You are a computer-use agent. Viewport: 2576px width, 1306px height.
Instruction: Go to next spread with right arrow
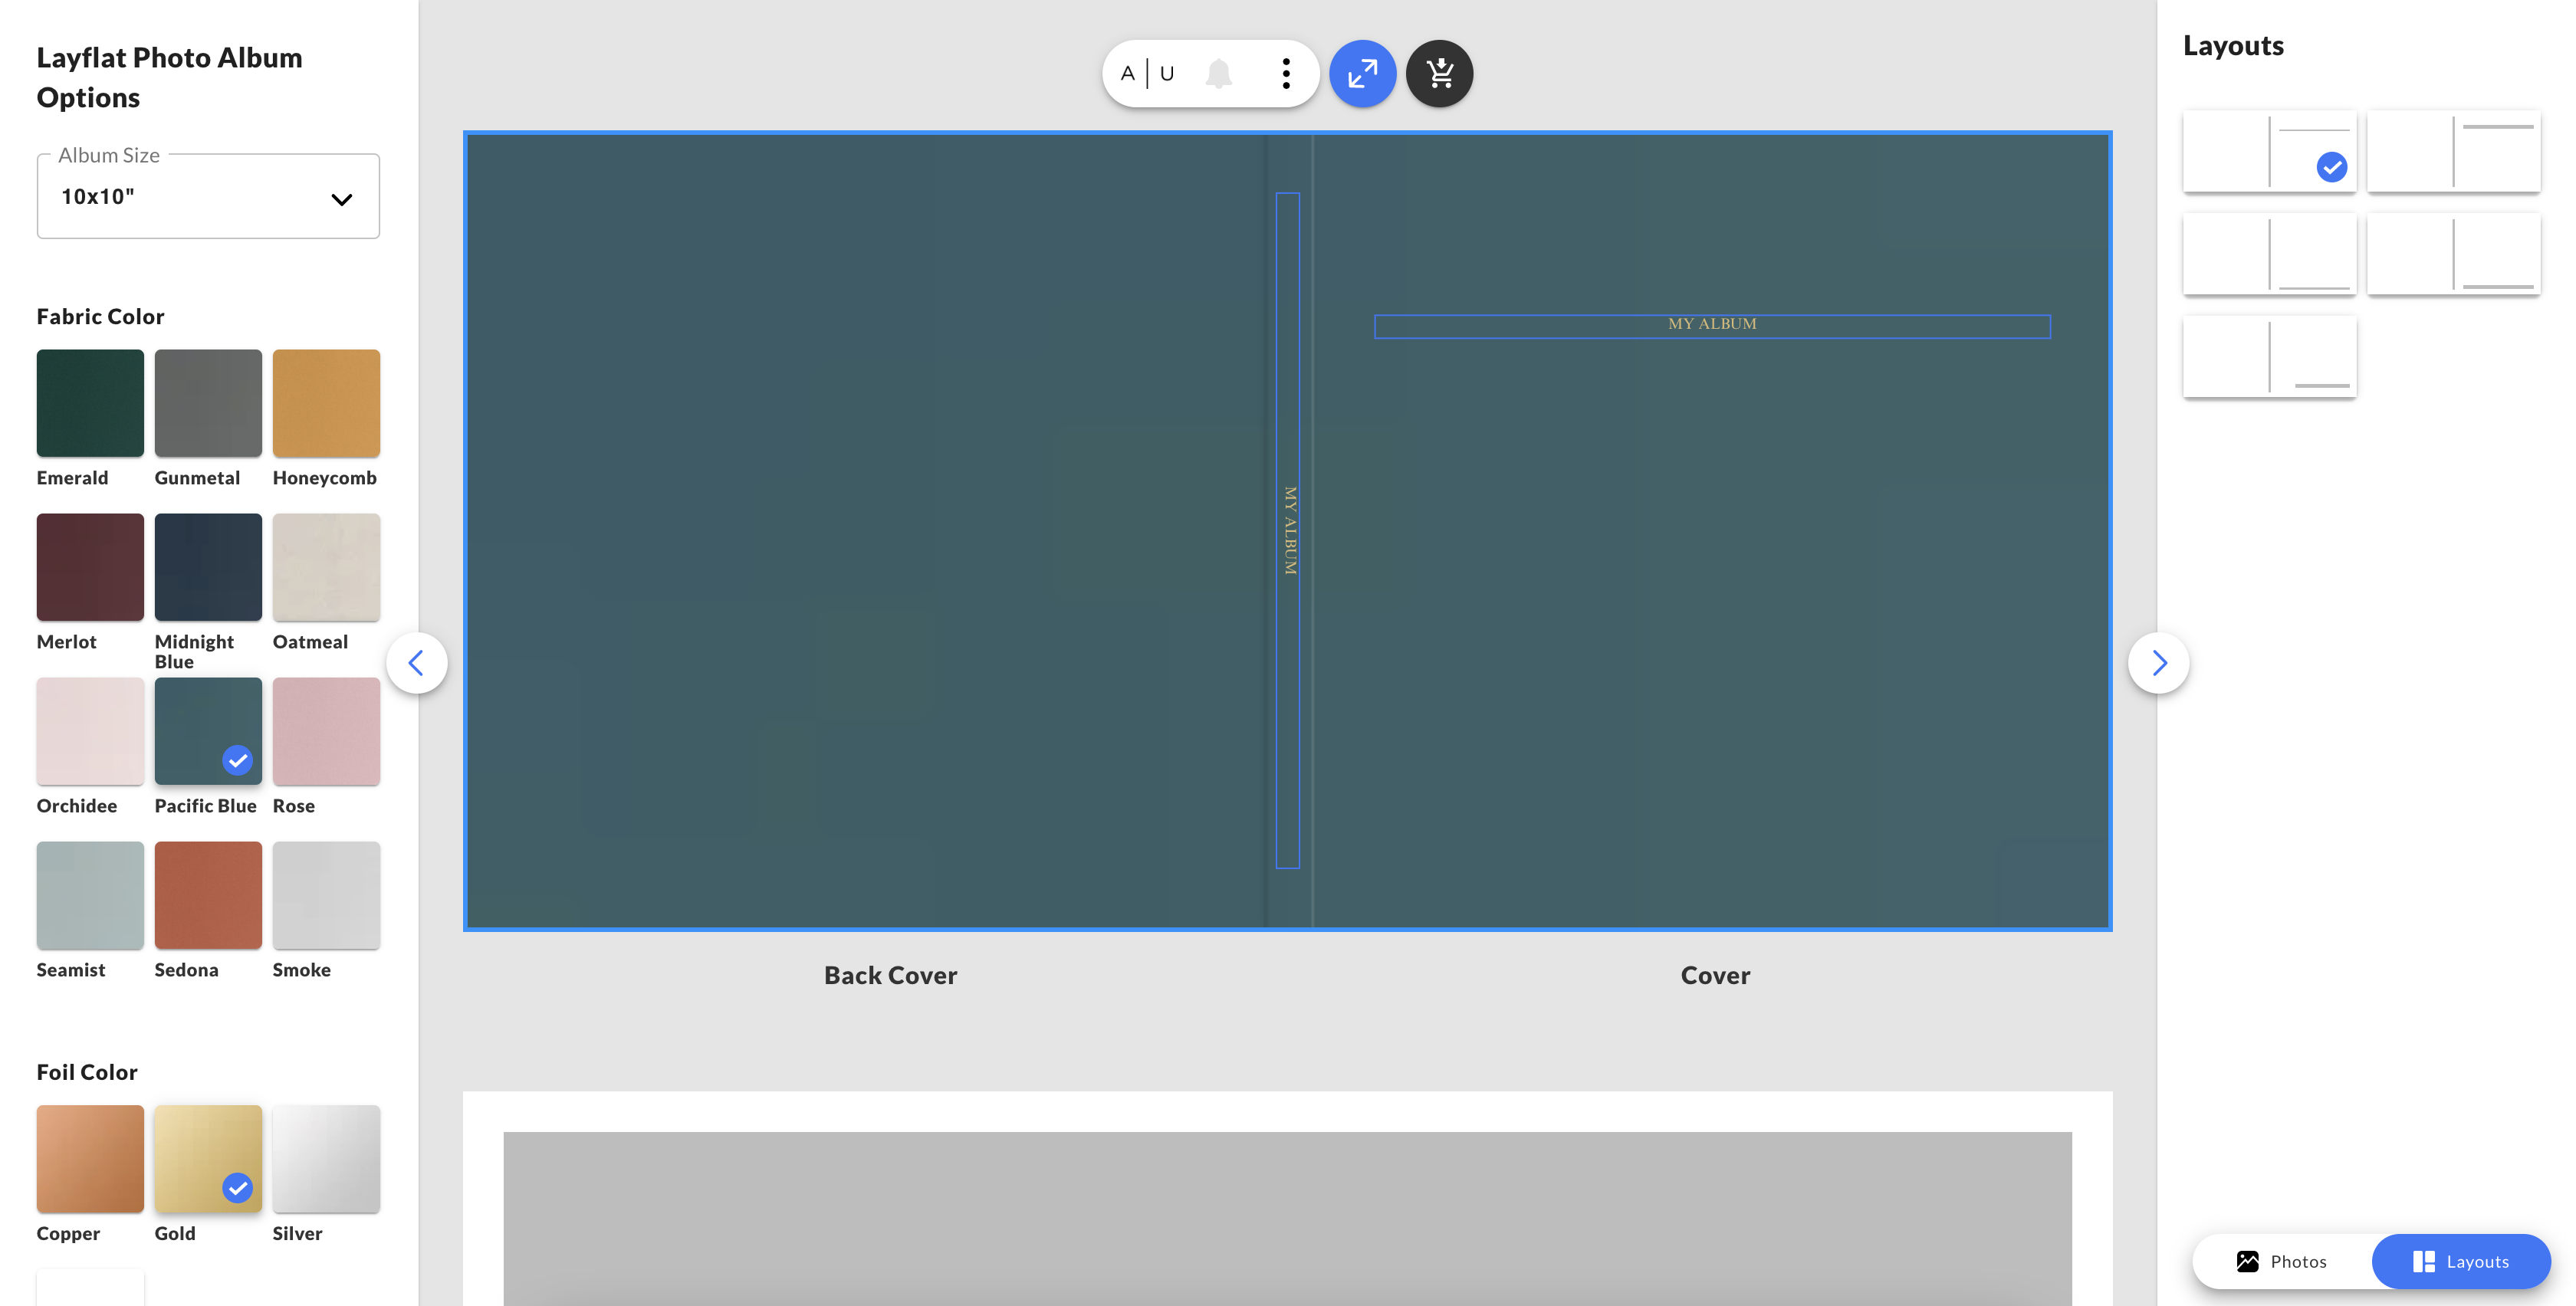[x=2158, y=662]
